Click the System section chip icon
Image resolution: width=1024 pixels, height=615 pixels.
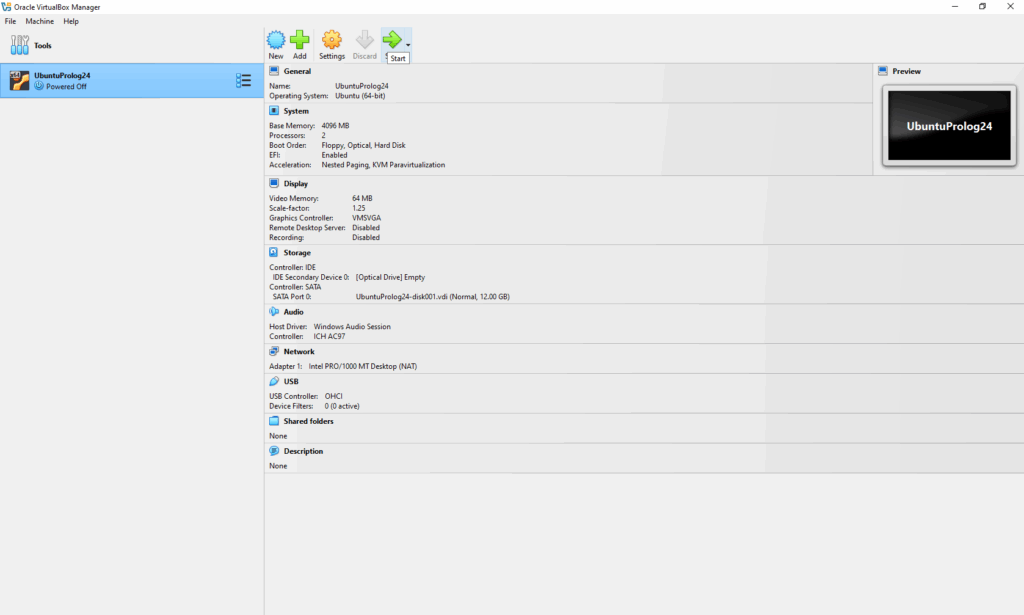(x=274, y=111)
